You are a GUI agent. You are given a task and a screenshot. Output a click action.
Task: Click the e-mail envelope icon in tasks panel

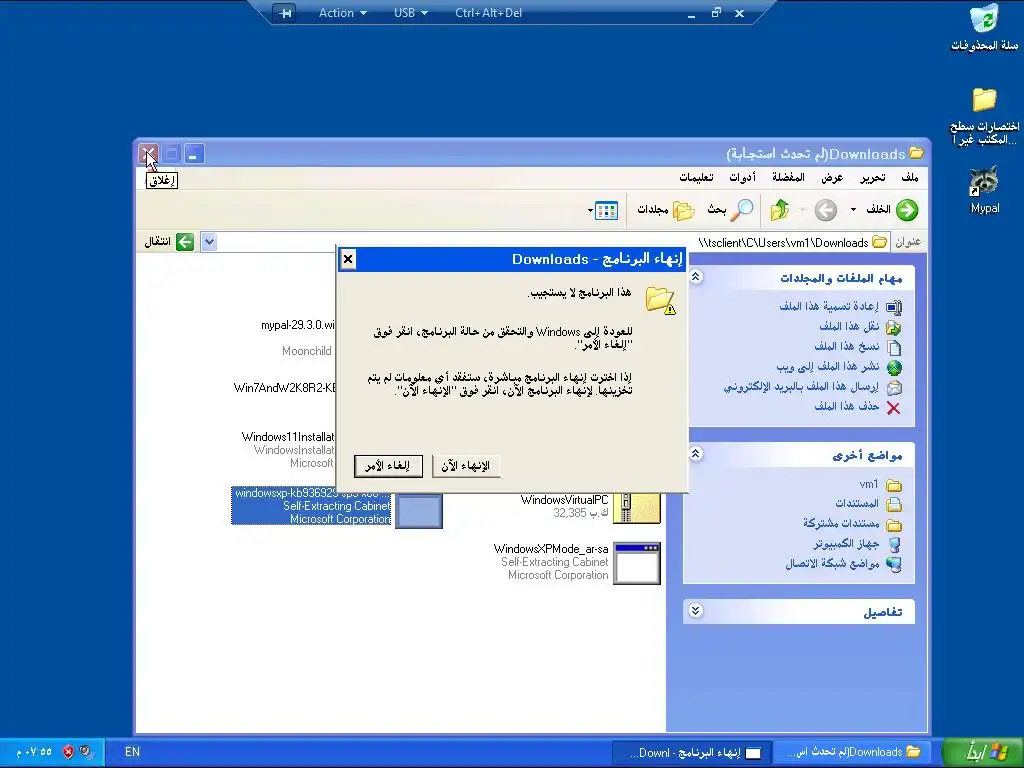pyautogui.click(x=893, y=388)
